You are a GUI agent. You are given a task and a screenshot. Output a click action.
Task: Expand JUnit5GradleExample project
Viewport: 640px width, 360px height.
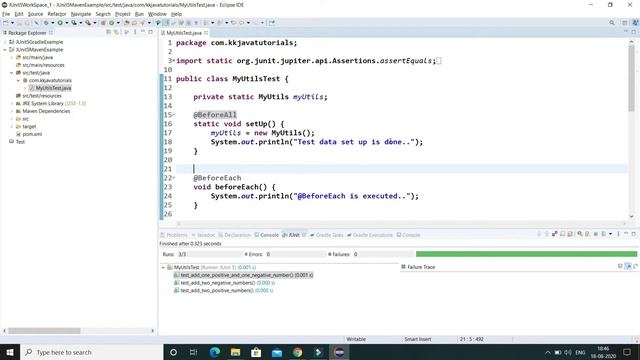(5, 42)
